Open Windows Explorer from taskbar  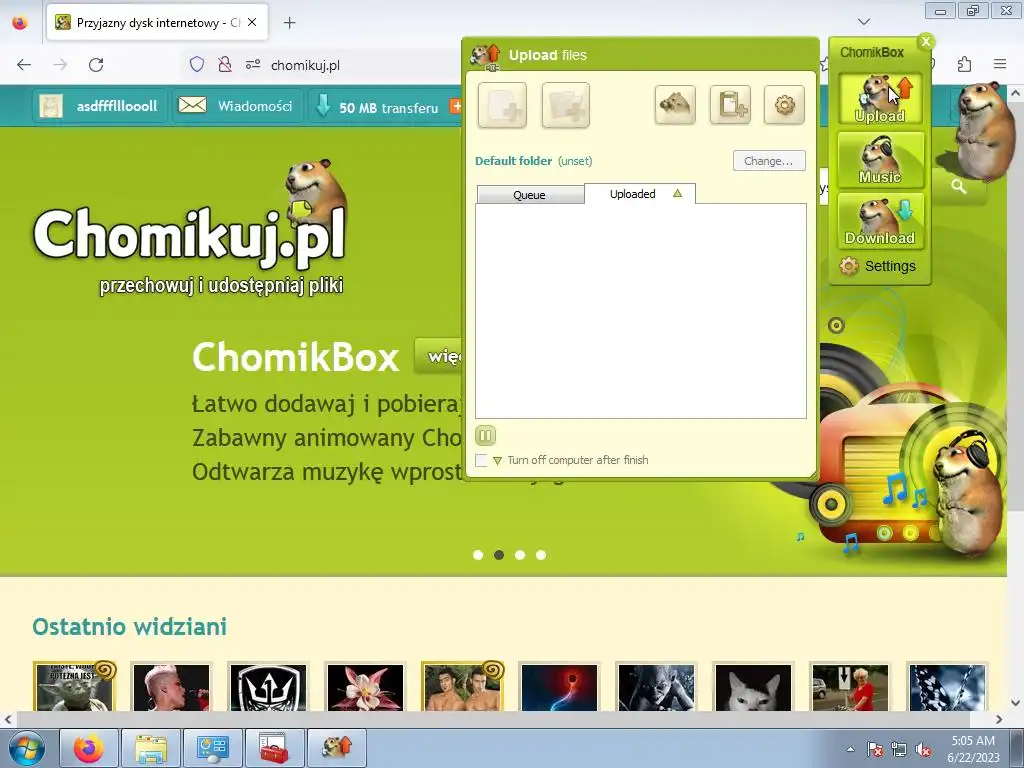[x=151, y=748]
